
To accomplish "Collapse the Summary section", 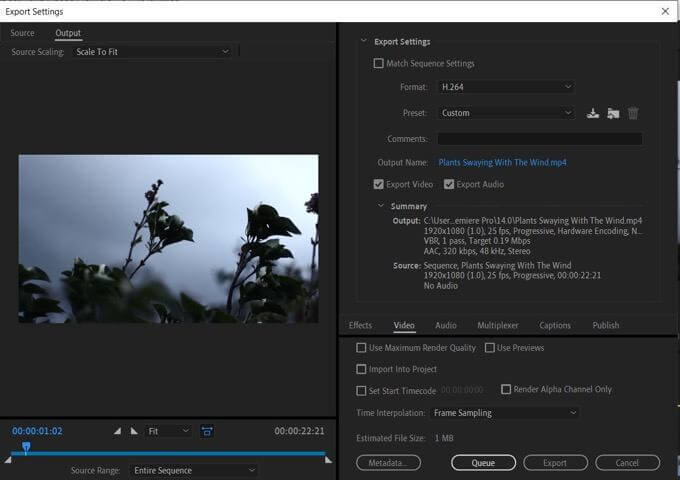I will (x=380, y=206).
